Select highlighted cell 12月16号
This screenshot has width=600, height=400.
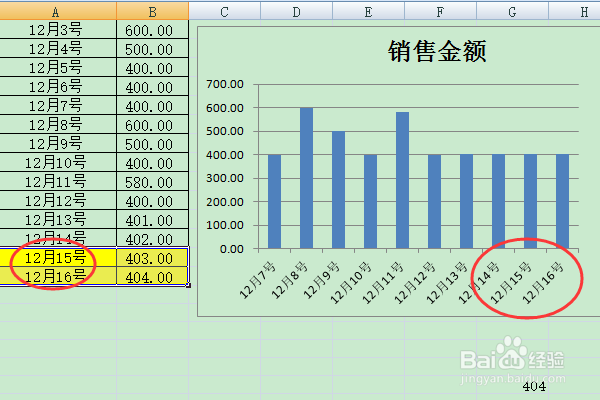[x=57, y=276]
